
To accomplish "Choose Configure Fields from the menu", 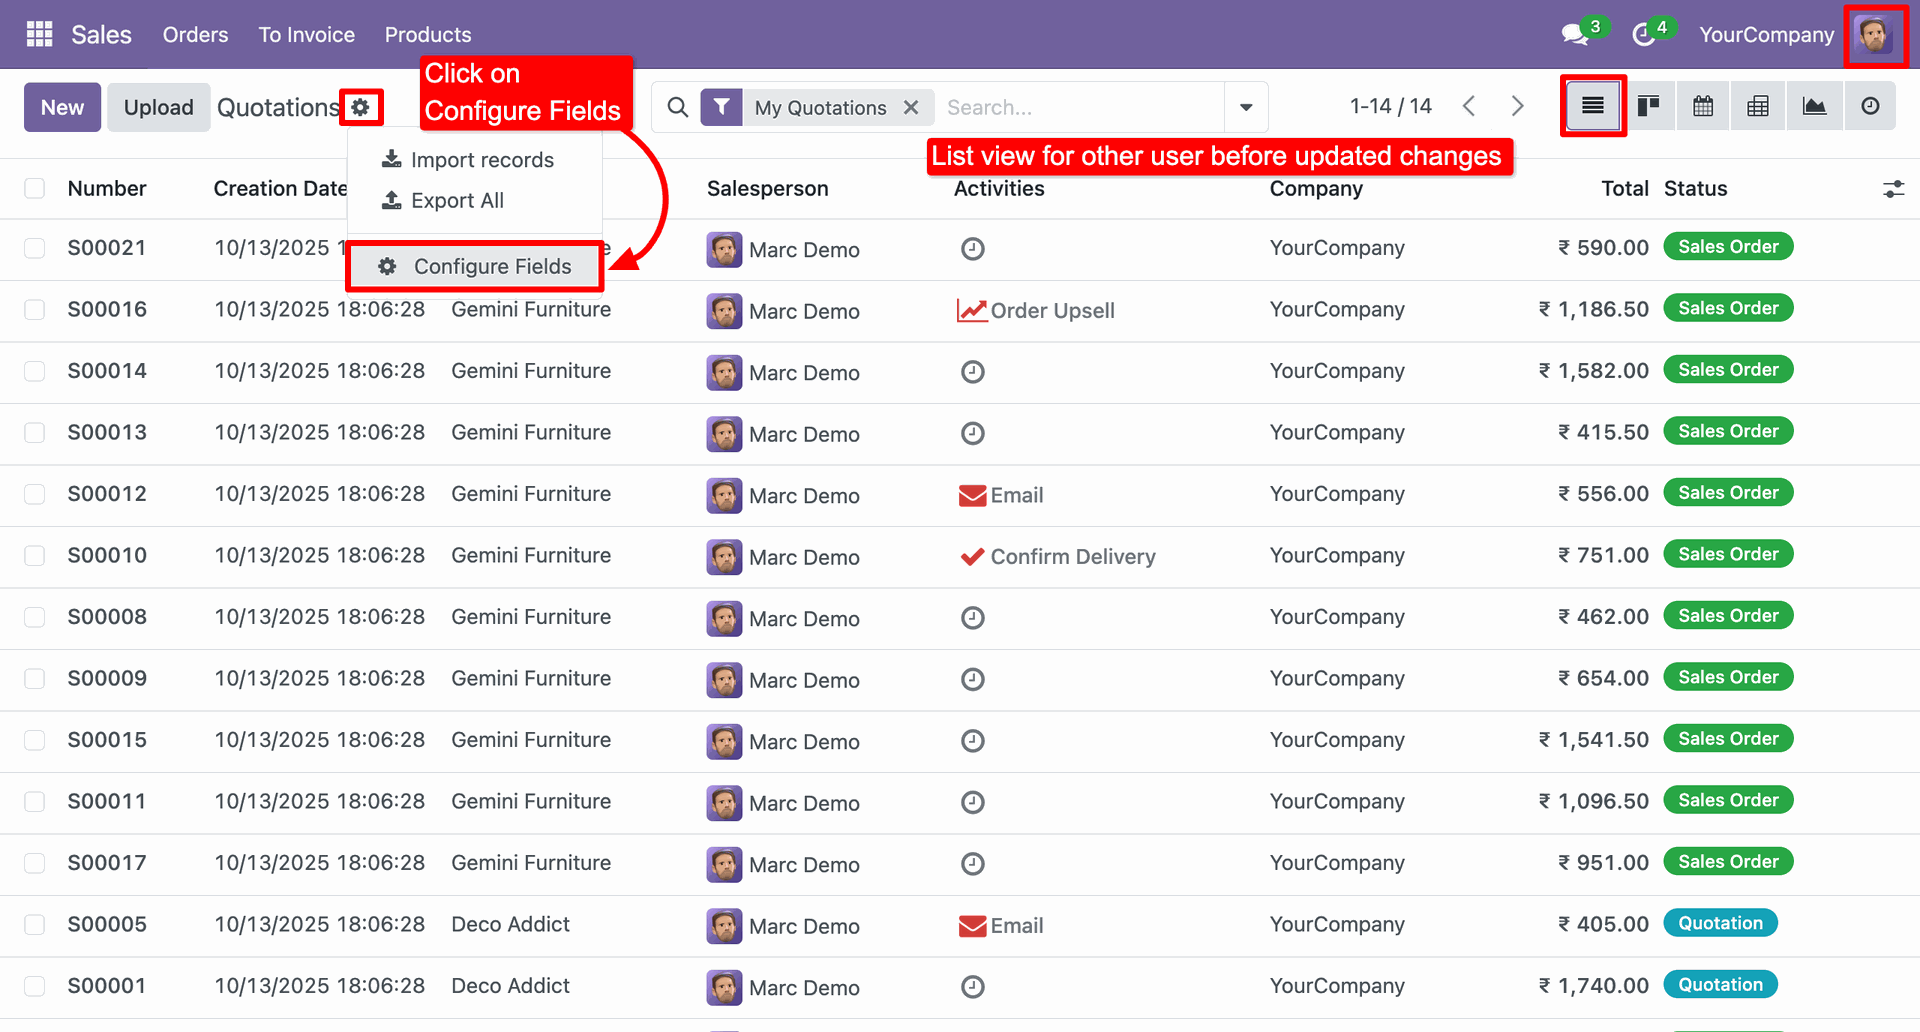I will click(475, 267).
